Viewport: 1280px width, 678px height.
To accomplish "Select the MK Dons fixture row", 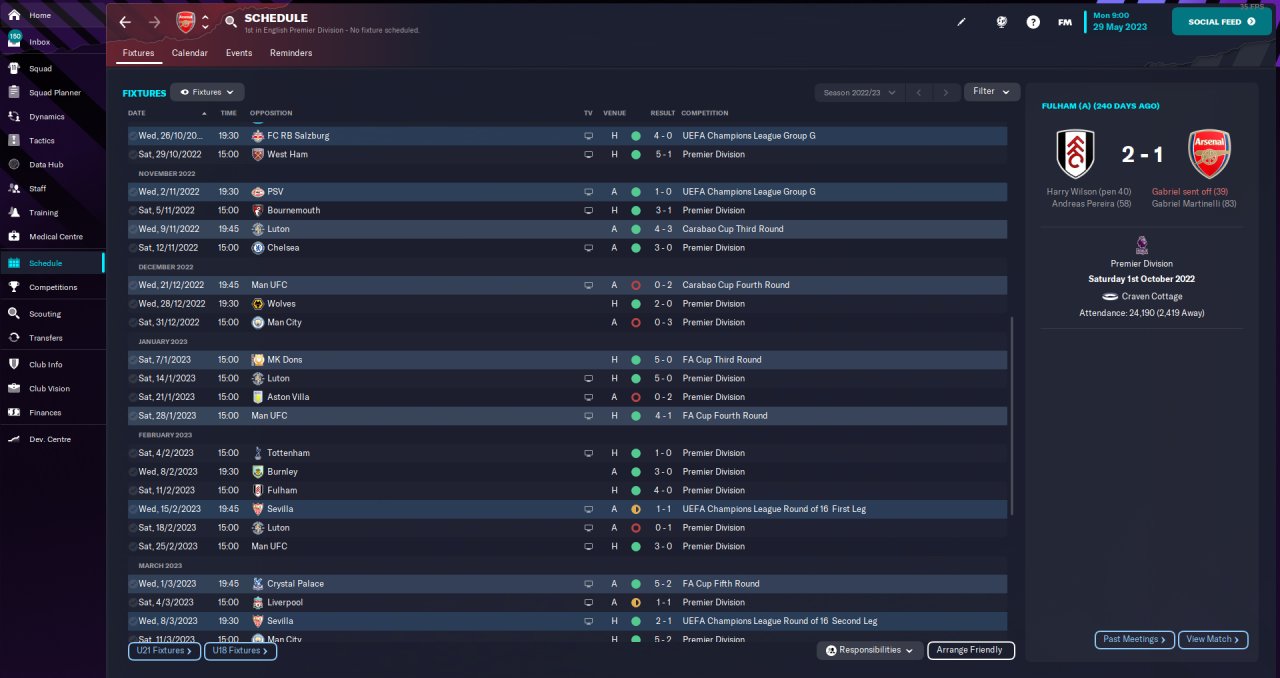I will [x=567, y=360].
